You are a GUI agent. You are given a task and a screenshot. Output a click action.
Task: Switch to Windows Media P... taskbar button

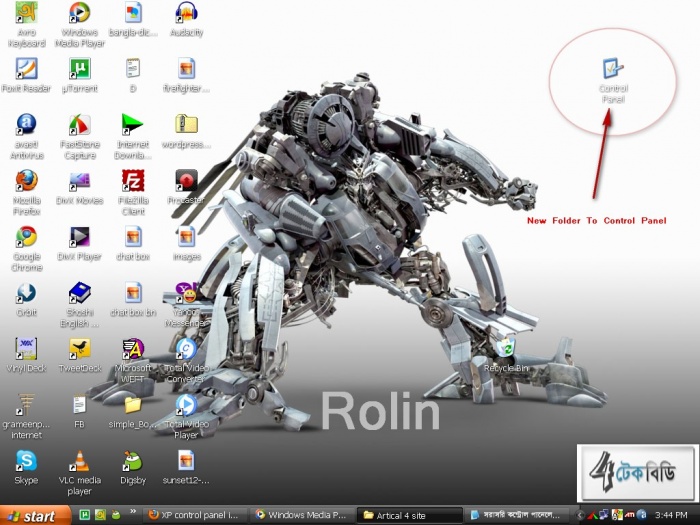[x=302, y=515]
